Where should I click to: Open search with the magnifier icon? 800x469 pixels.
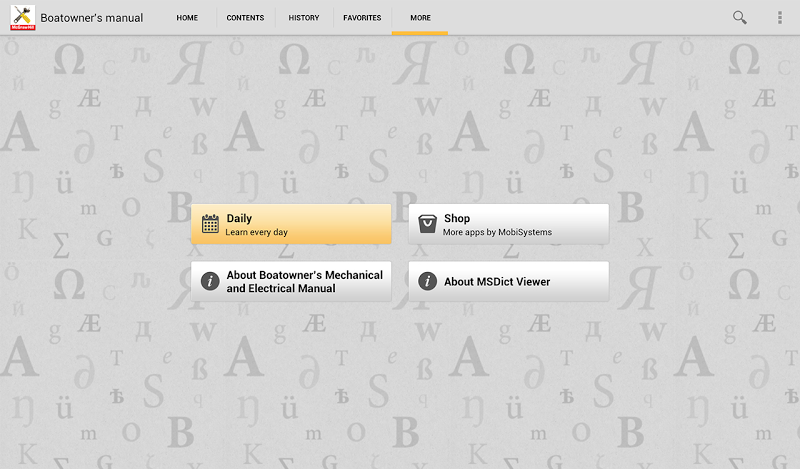click(740, 18)
